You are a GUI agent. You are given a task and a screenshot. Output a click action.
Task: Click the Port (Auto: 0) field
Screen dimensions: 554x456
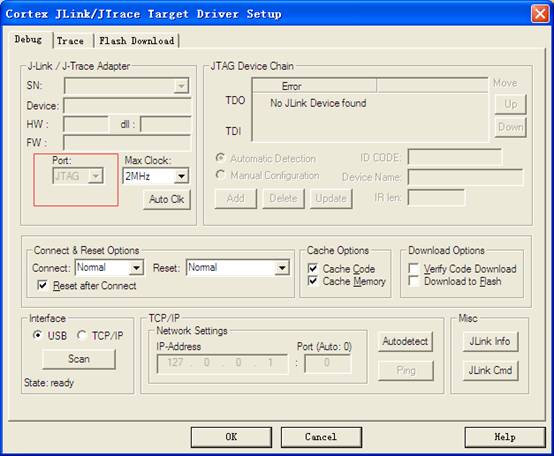pos(328,363)
